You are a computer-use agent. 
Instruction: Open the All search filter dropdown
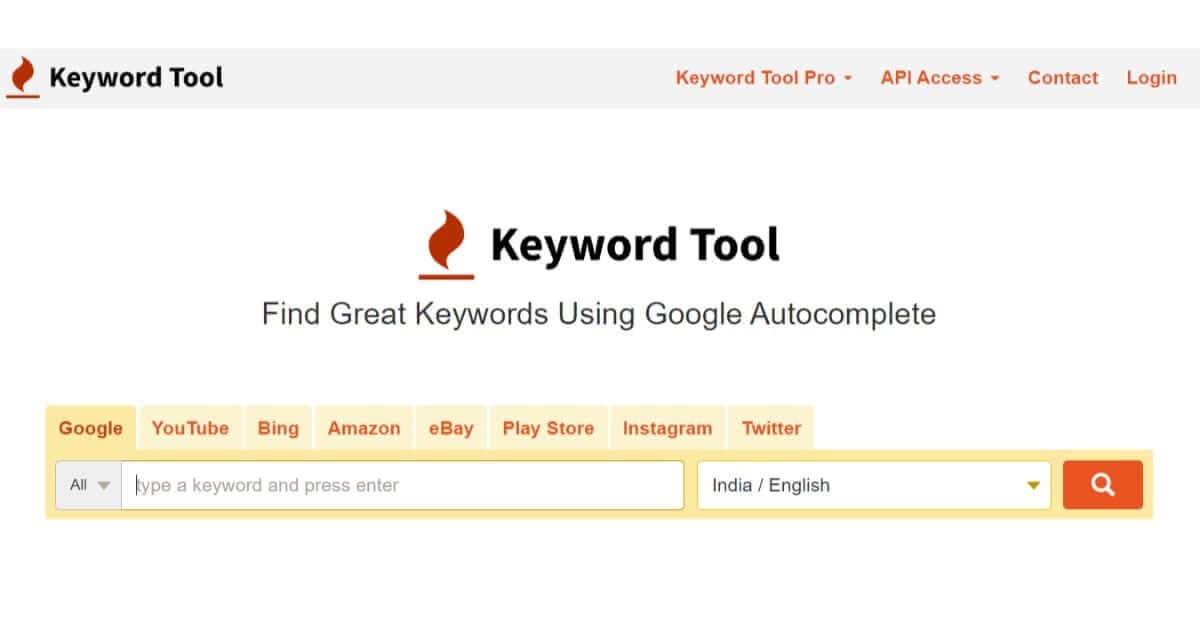tap(89, 485)
